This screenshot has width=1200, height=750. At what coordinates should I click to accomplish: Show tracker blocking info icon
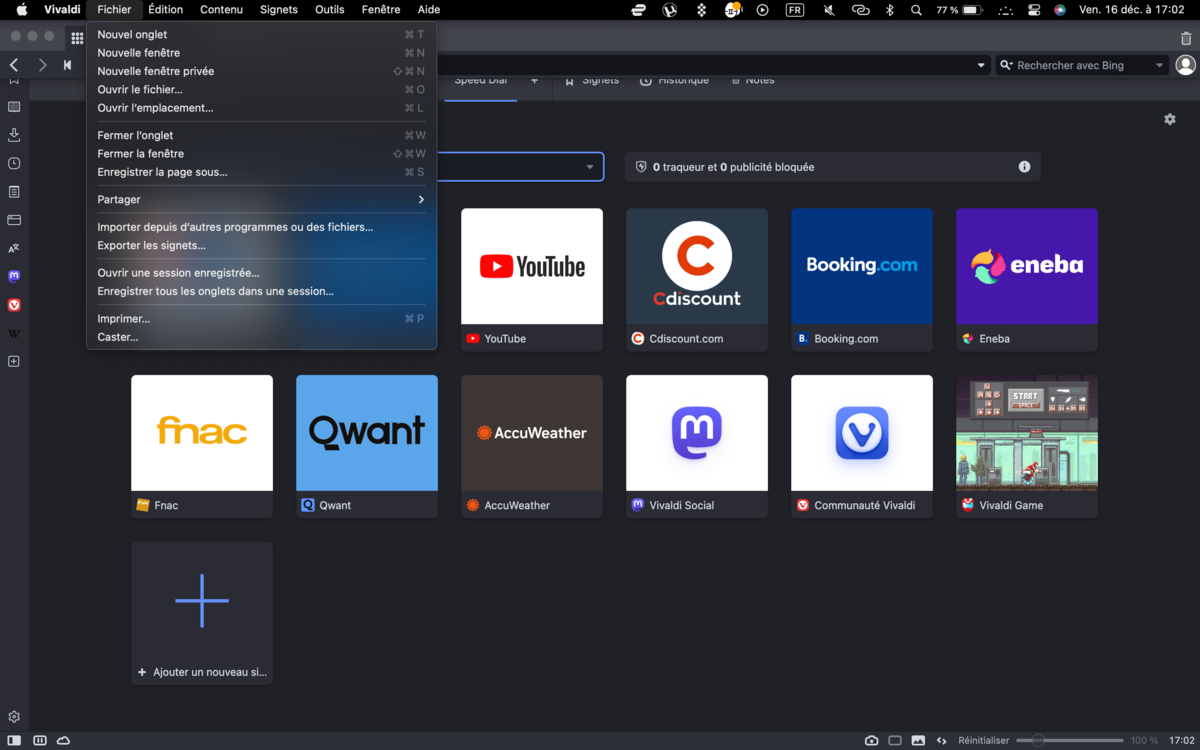click(x=1024, y=167)
